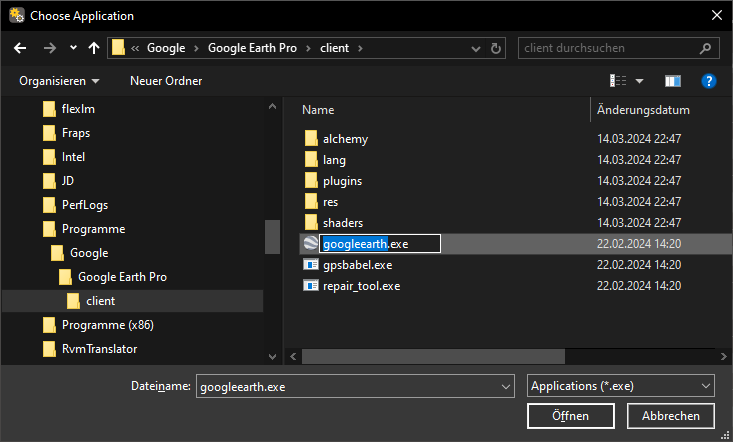Image resolution: width=733 pixels, height=442 pixels.
Task: Select the PerfLogs folder in tree
Action: click(85, 205)
